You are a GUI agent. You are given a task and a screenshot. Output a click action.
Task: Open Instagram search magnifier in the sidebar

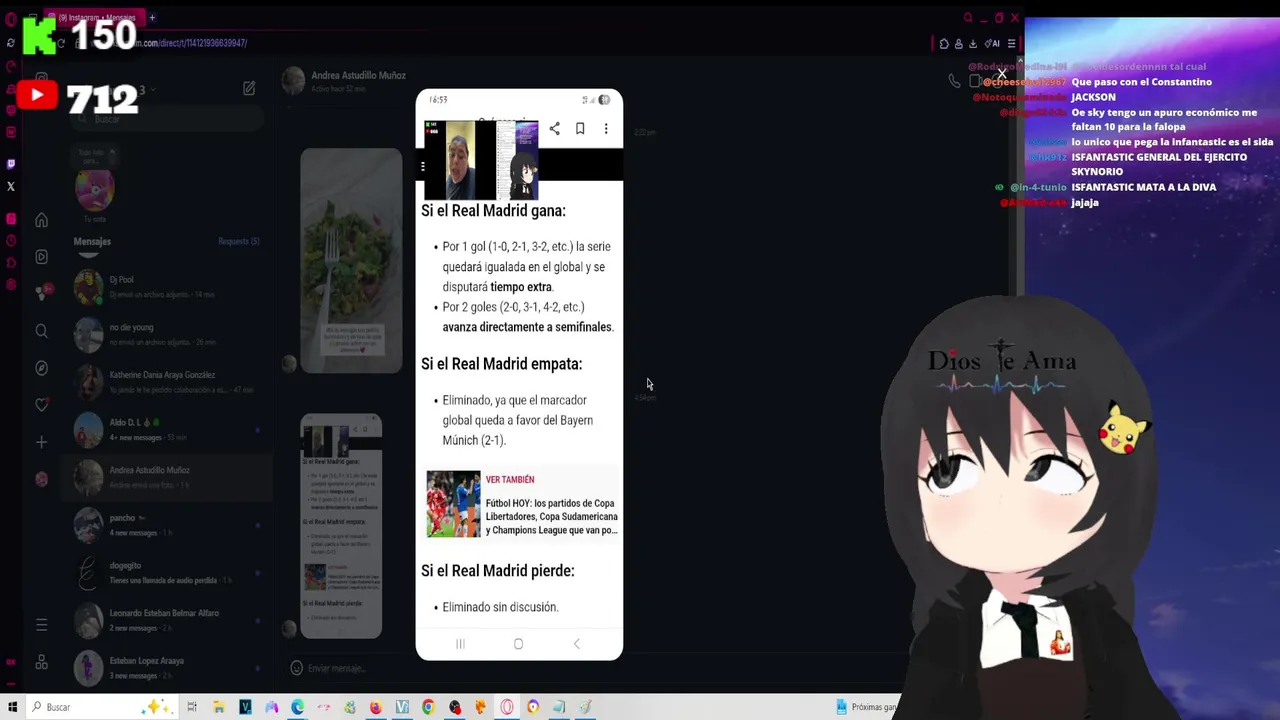pos(41,331)
